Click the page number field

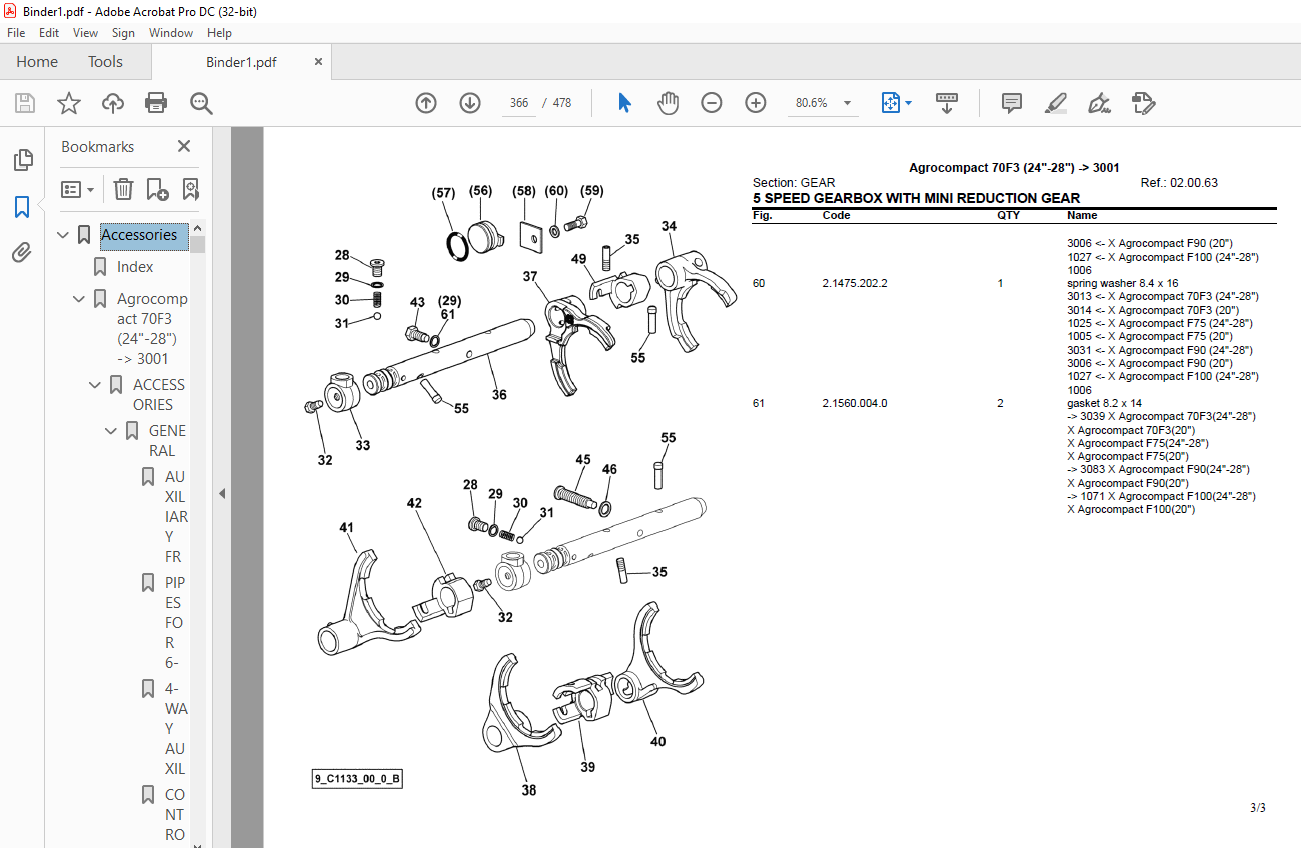(x=518, y=103)
